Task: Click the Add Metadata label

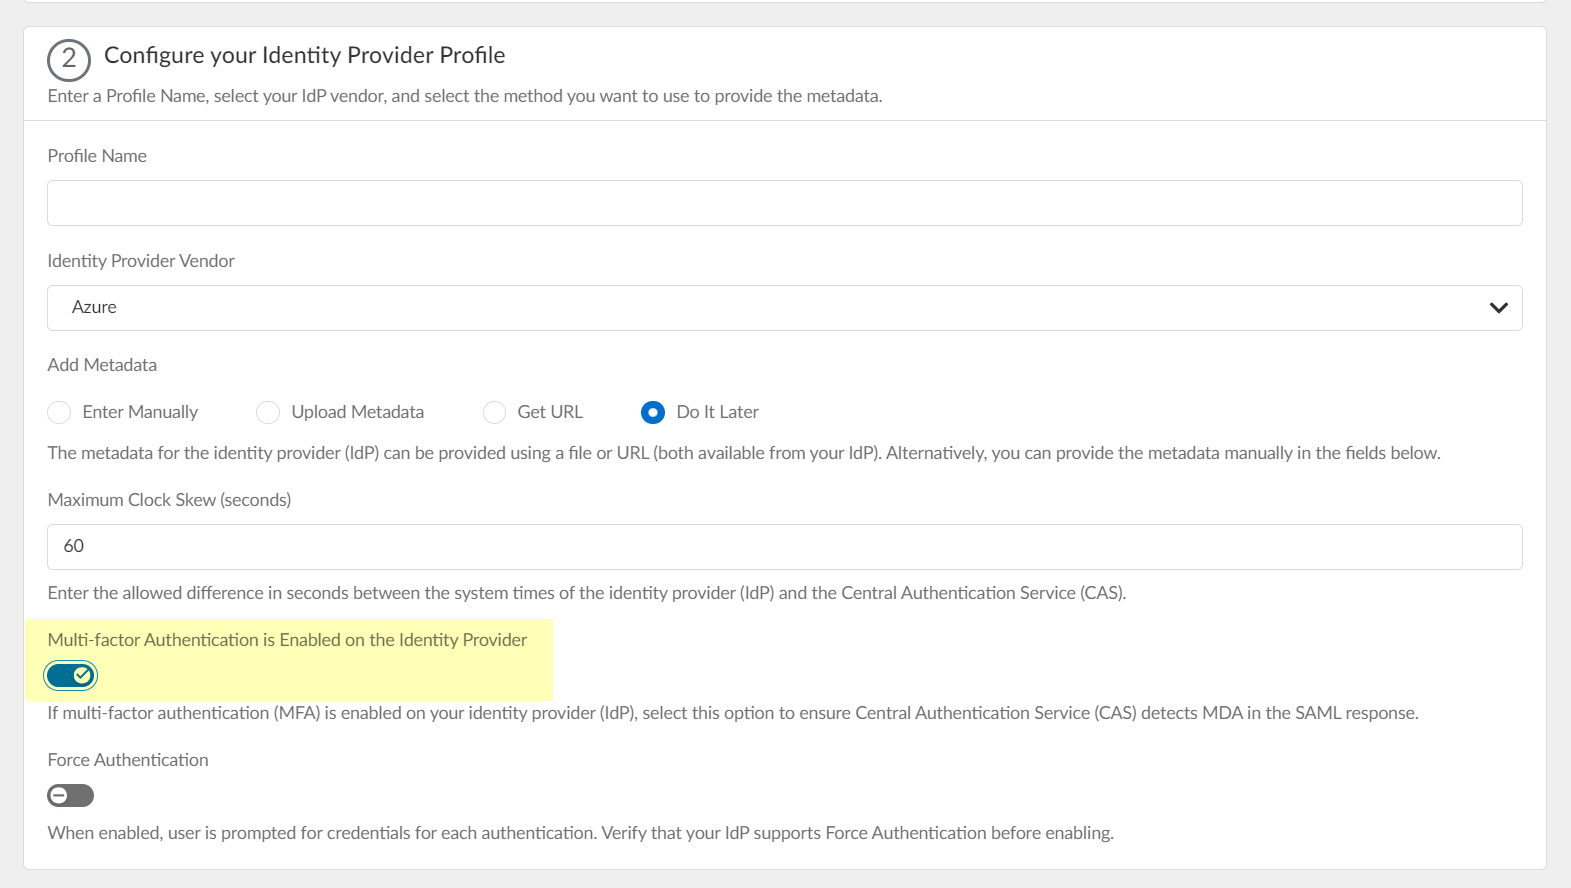Action: [102, 365]
